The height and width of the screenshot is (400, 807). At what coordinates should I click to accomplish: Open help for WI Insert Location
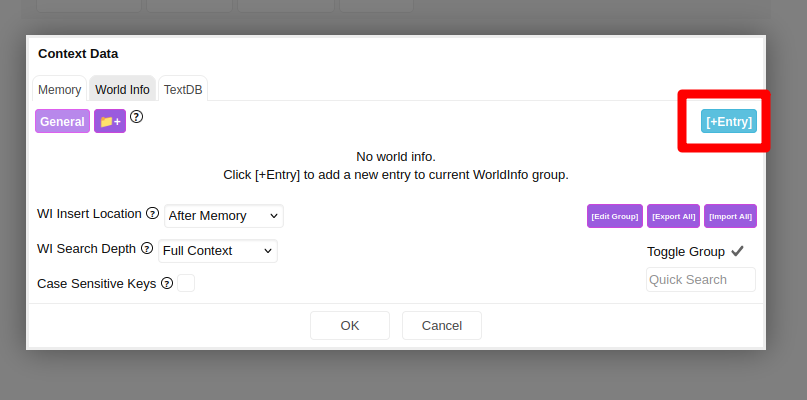click(x=153, y=213)
